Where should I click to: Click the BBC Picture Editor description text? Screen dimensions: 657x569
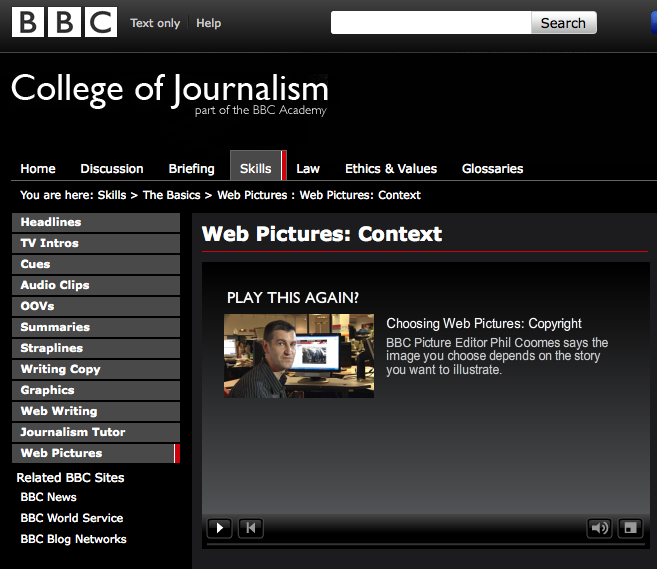[497, 356]
